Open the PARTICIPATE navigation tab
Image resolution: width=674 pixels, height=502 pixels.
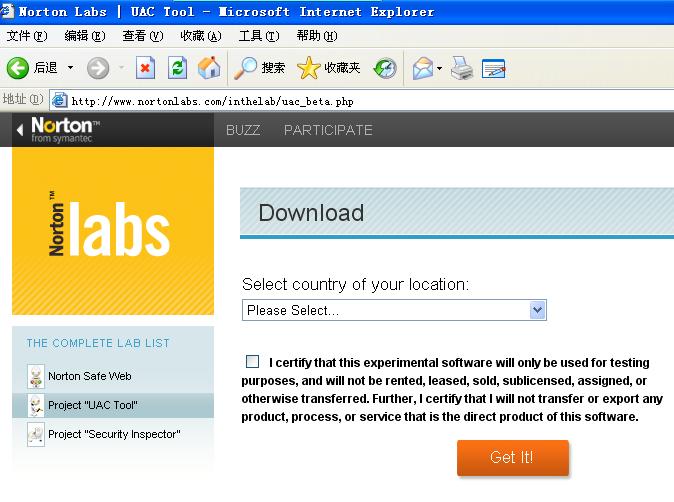pos(328,130)
